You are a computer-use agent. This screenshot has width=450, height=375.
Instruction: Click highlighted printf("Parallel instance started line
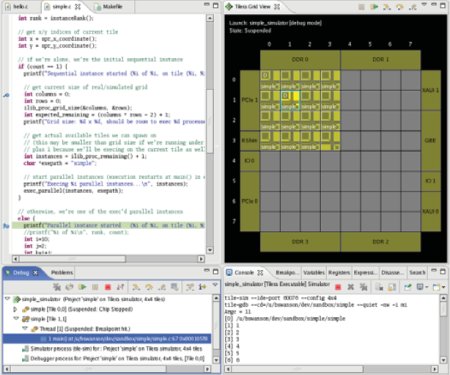(x=109, y=226)
